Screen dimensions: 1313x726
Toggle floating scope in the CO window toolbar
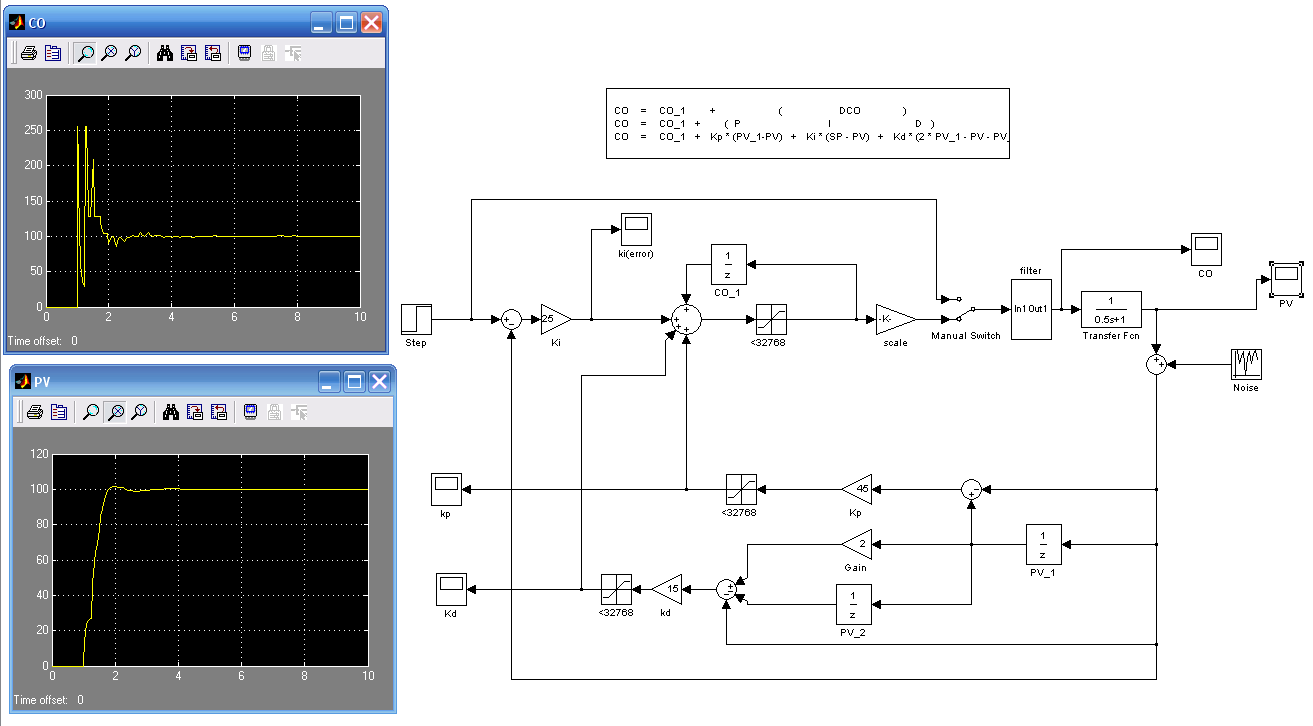(245, 53)
